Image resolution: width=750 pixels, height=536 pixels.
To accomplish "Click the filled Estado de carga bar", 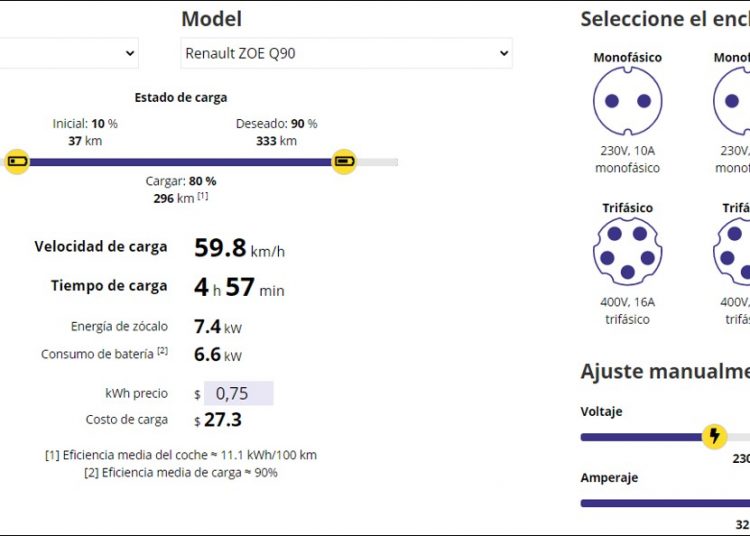I will (x=180, y=162).
